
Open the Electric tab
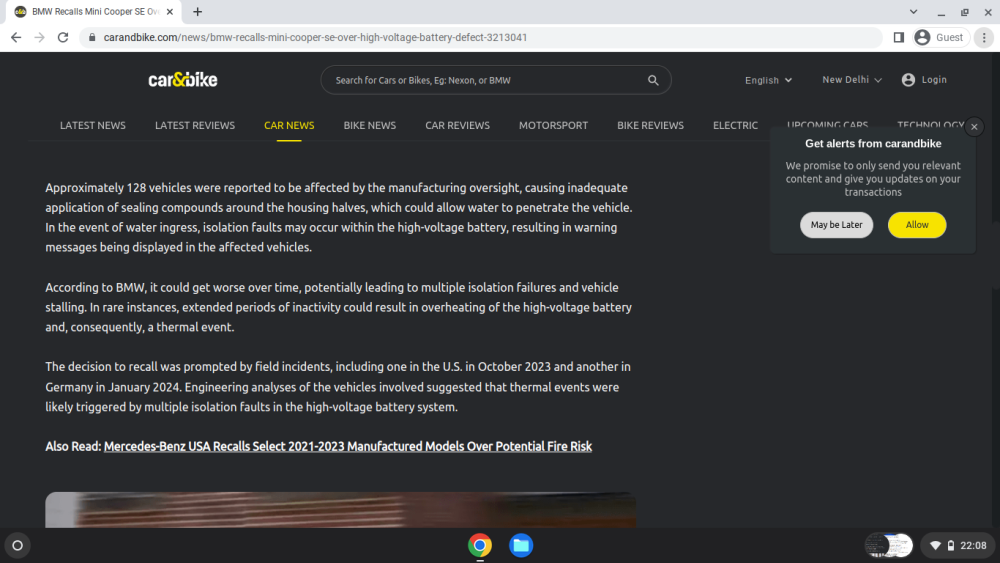735,126
